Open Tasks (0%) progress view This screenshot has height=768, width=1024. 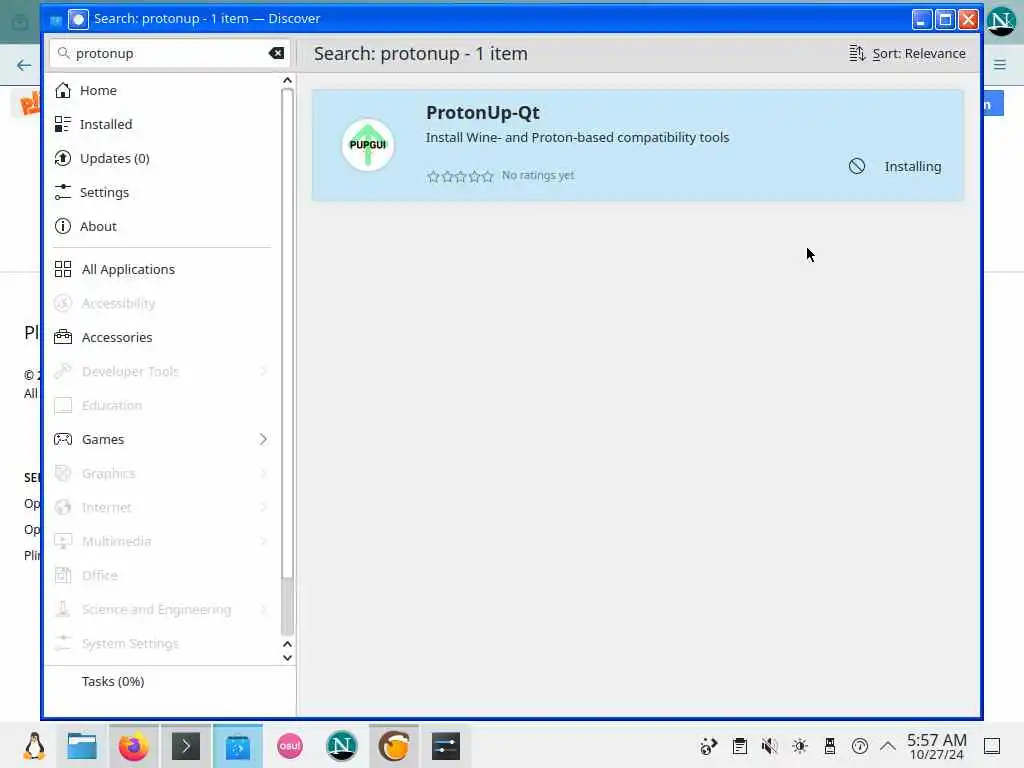(112, 681)
